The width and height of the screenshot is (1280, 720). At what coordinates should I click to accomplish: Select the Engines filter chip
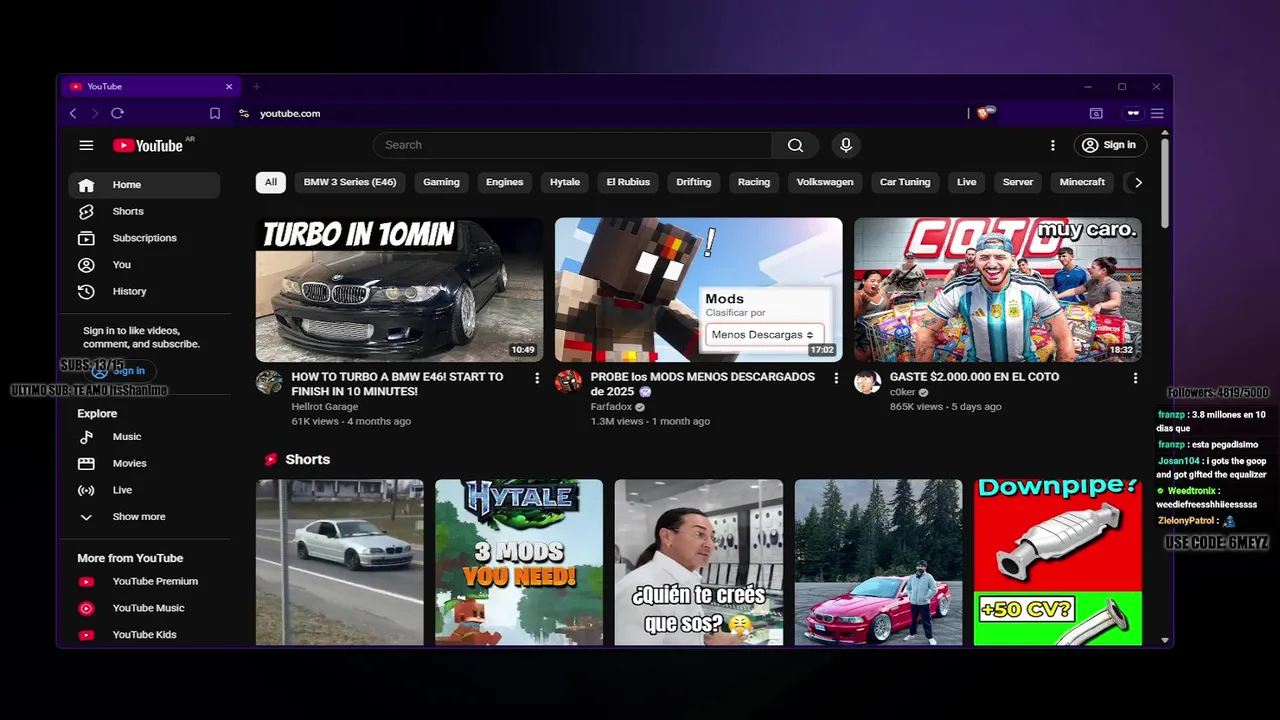coord(505,182)
